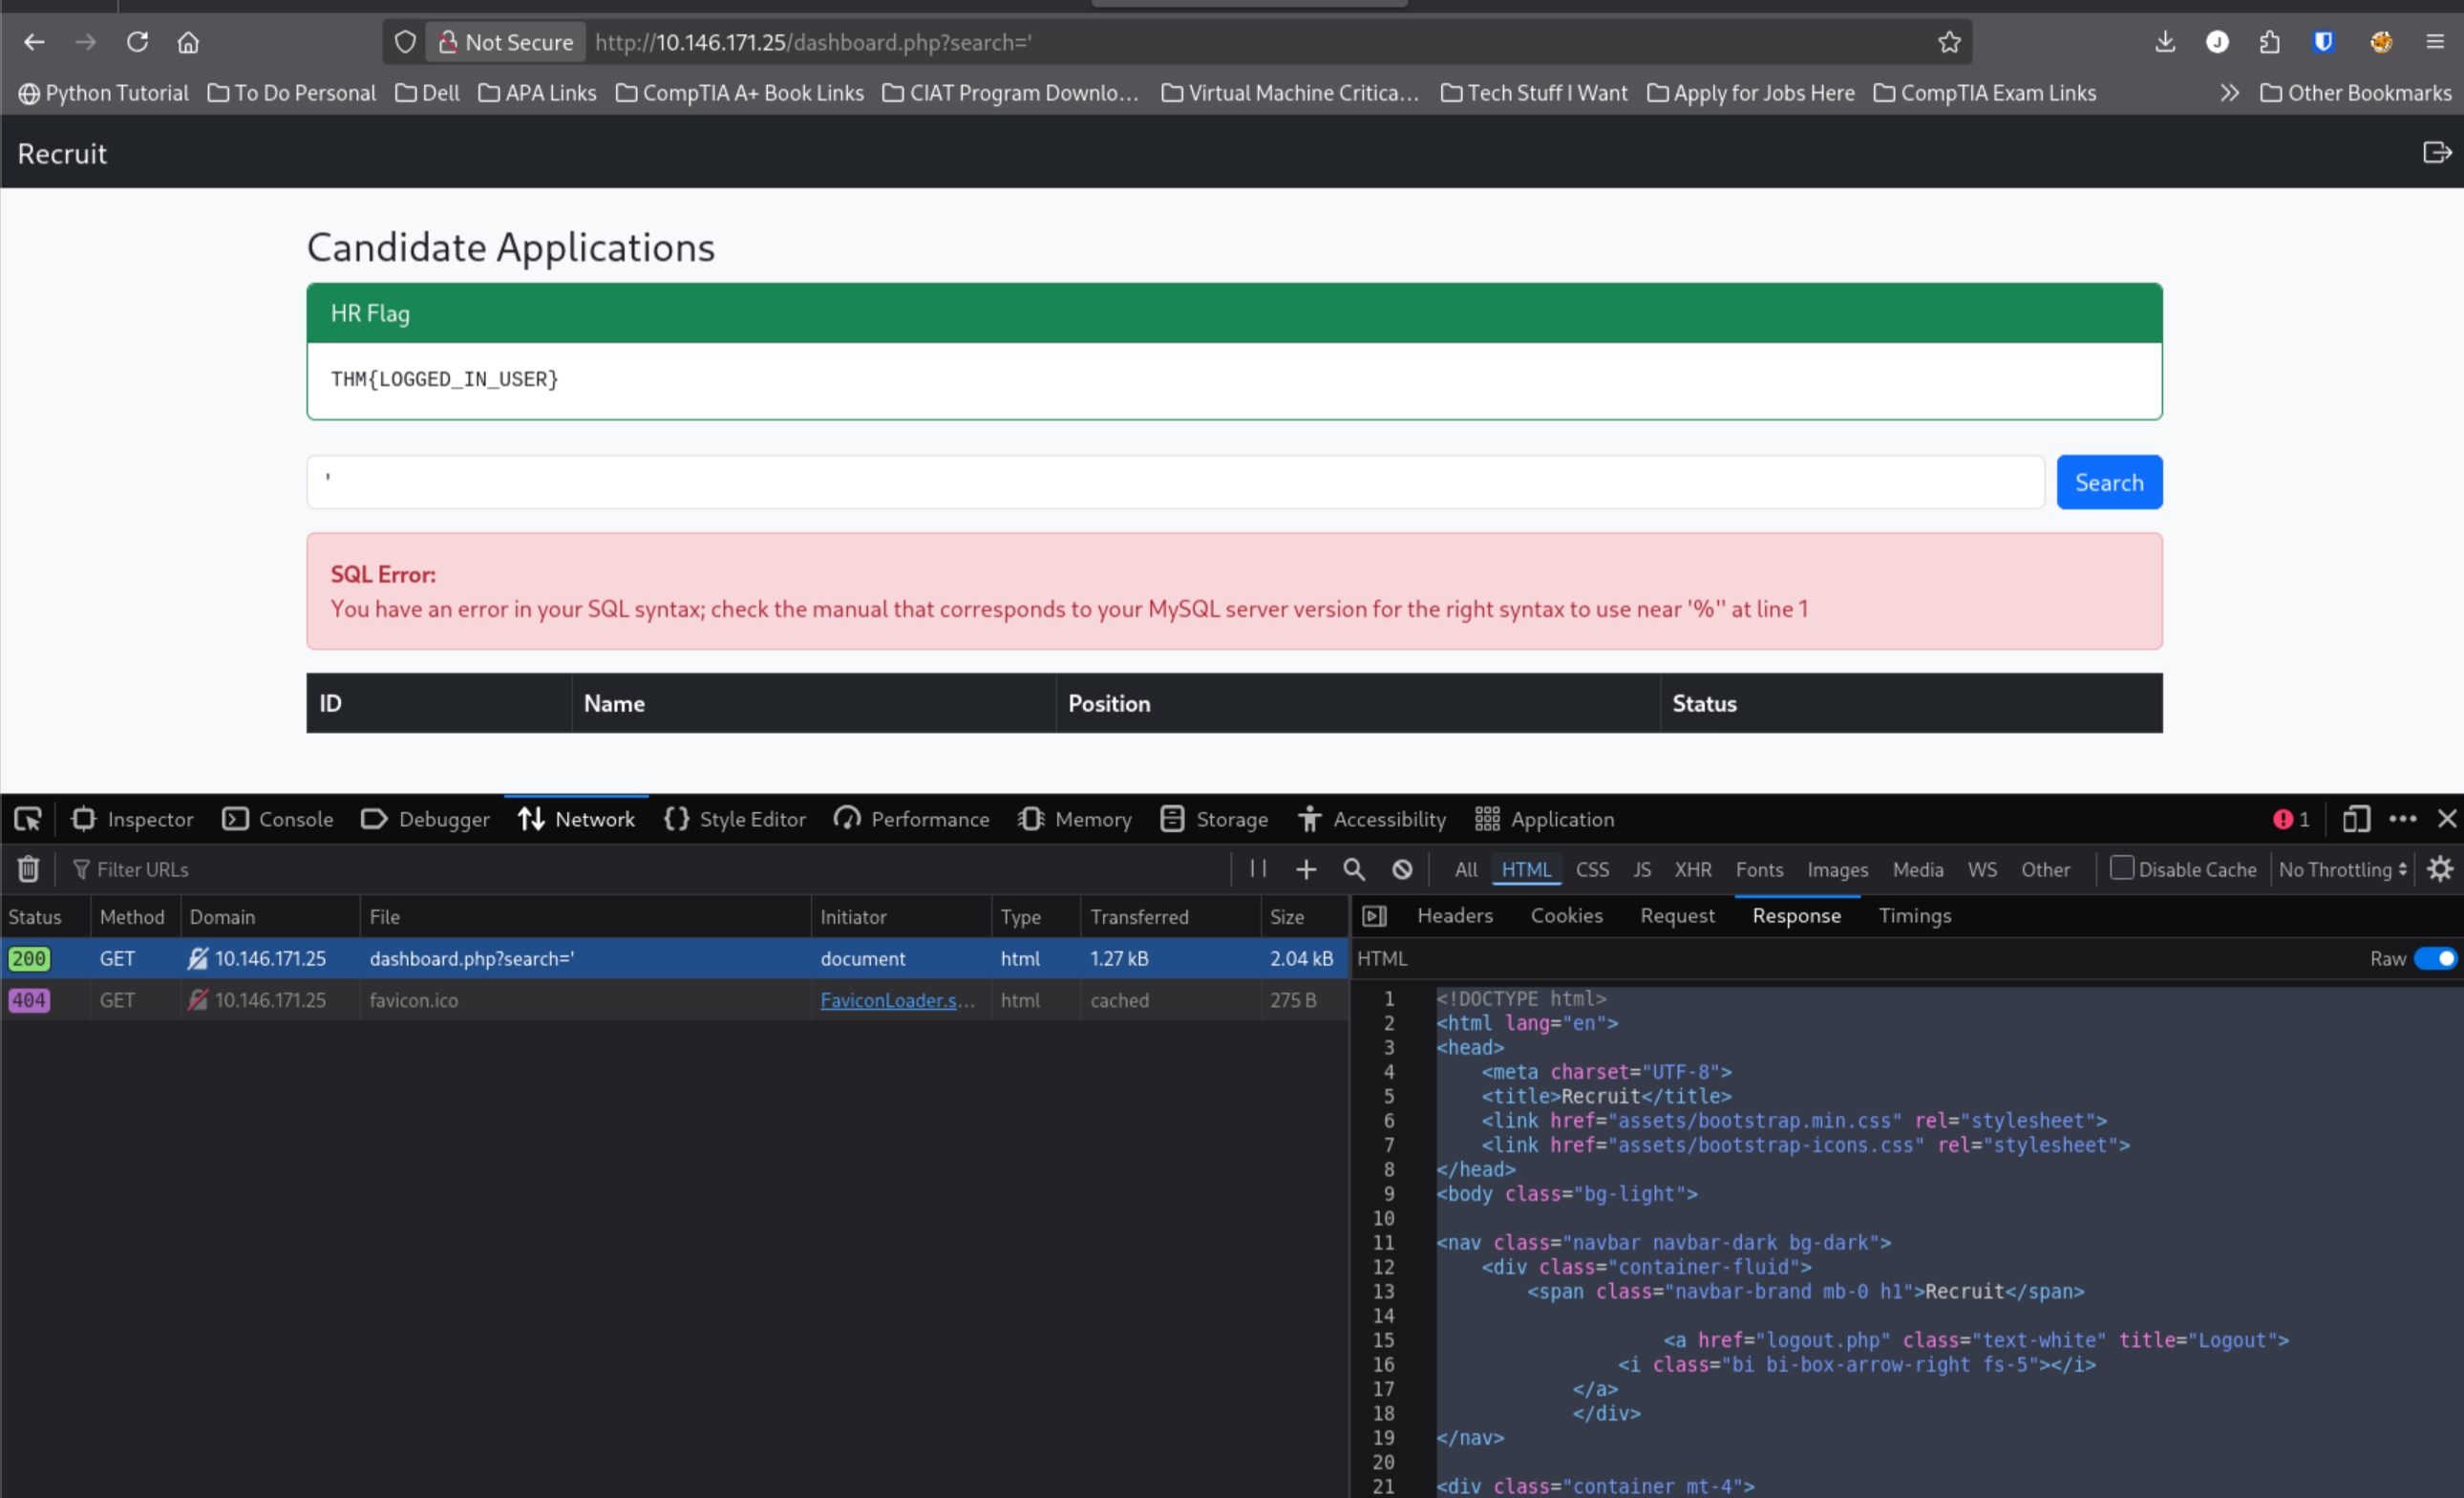Switch to the Inspector tab
Image resolution: width=2464 pixels, height=1498 pixels.
tap(132, 819)
